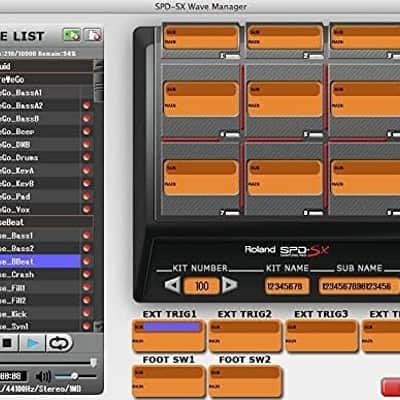Select the MAIN slot of EXT TRIG3
400x400 pixels.
pos(321,341)
